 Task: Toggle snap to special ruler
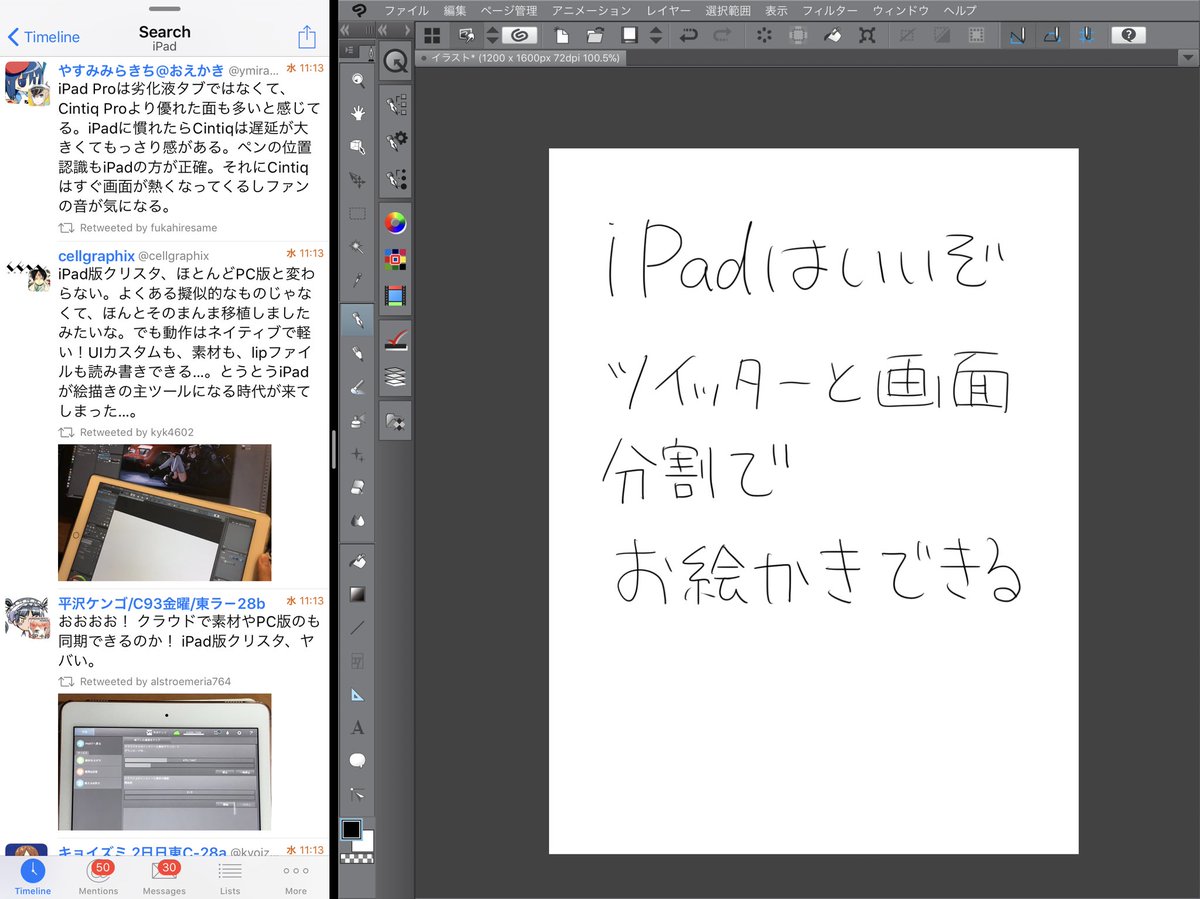1052,35
